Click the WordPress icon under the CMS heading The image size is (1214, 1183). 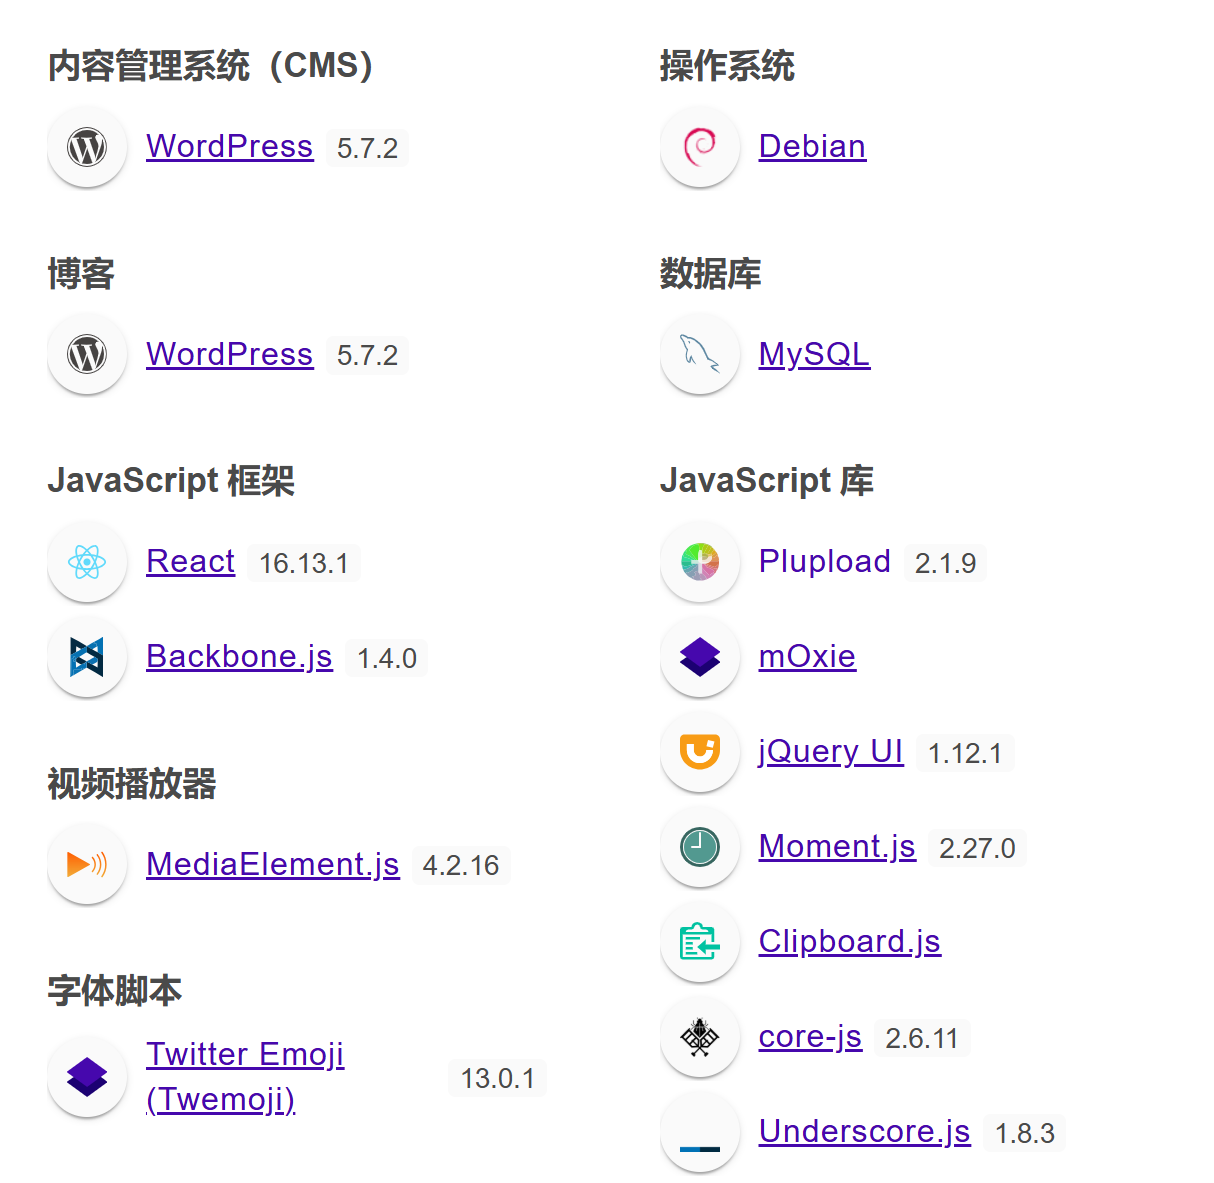tap(87, 147)
